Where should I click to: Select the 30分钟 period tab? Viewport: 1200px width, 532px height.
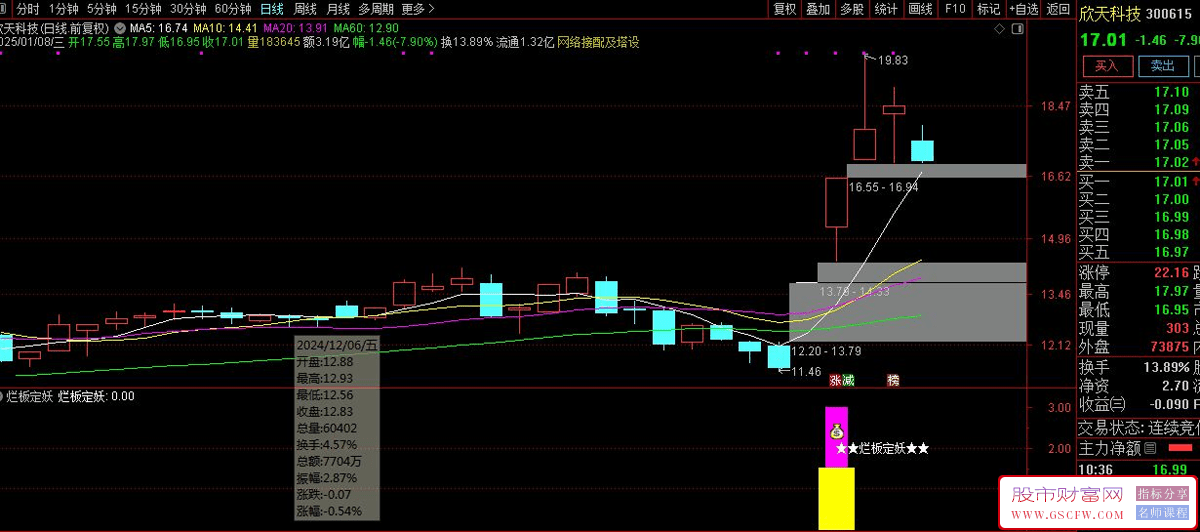coord(188,9)
